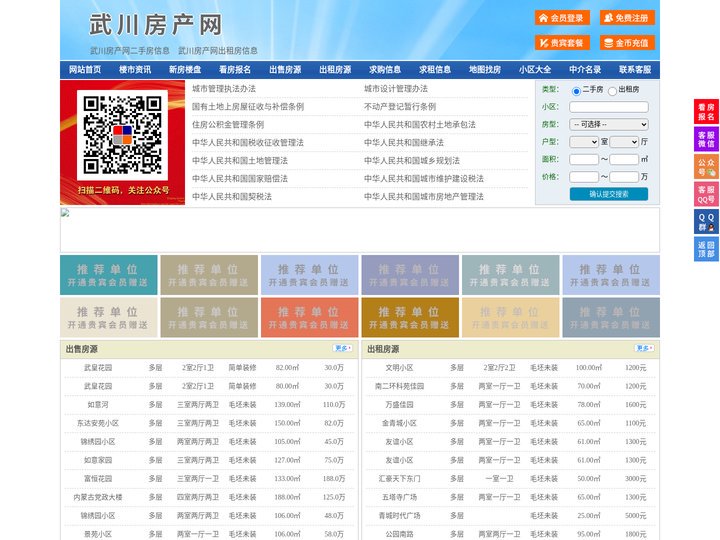Open the 中华人民共和国继承法 link

404,142
